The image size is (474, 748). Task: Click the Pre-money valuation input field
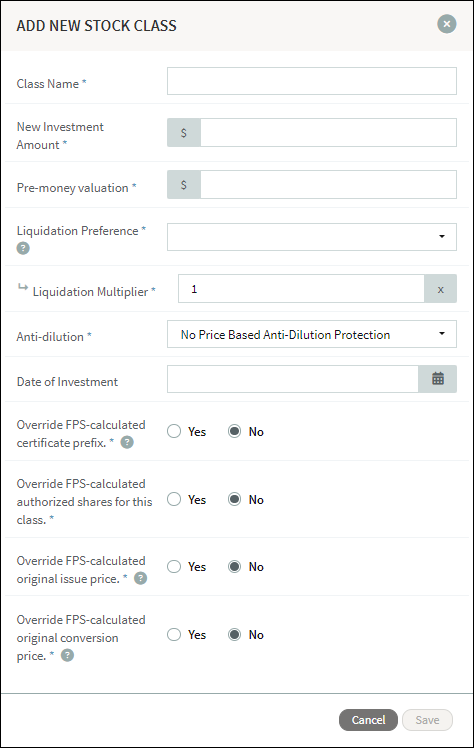(329, 185)
